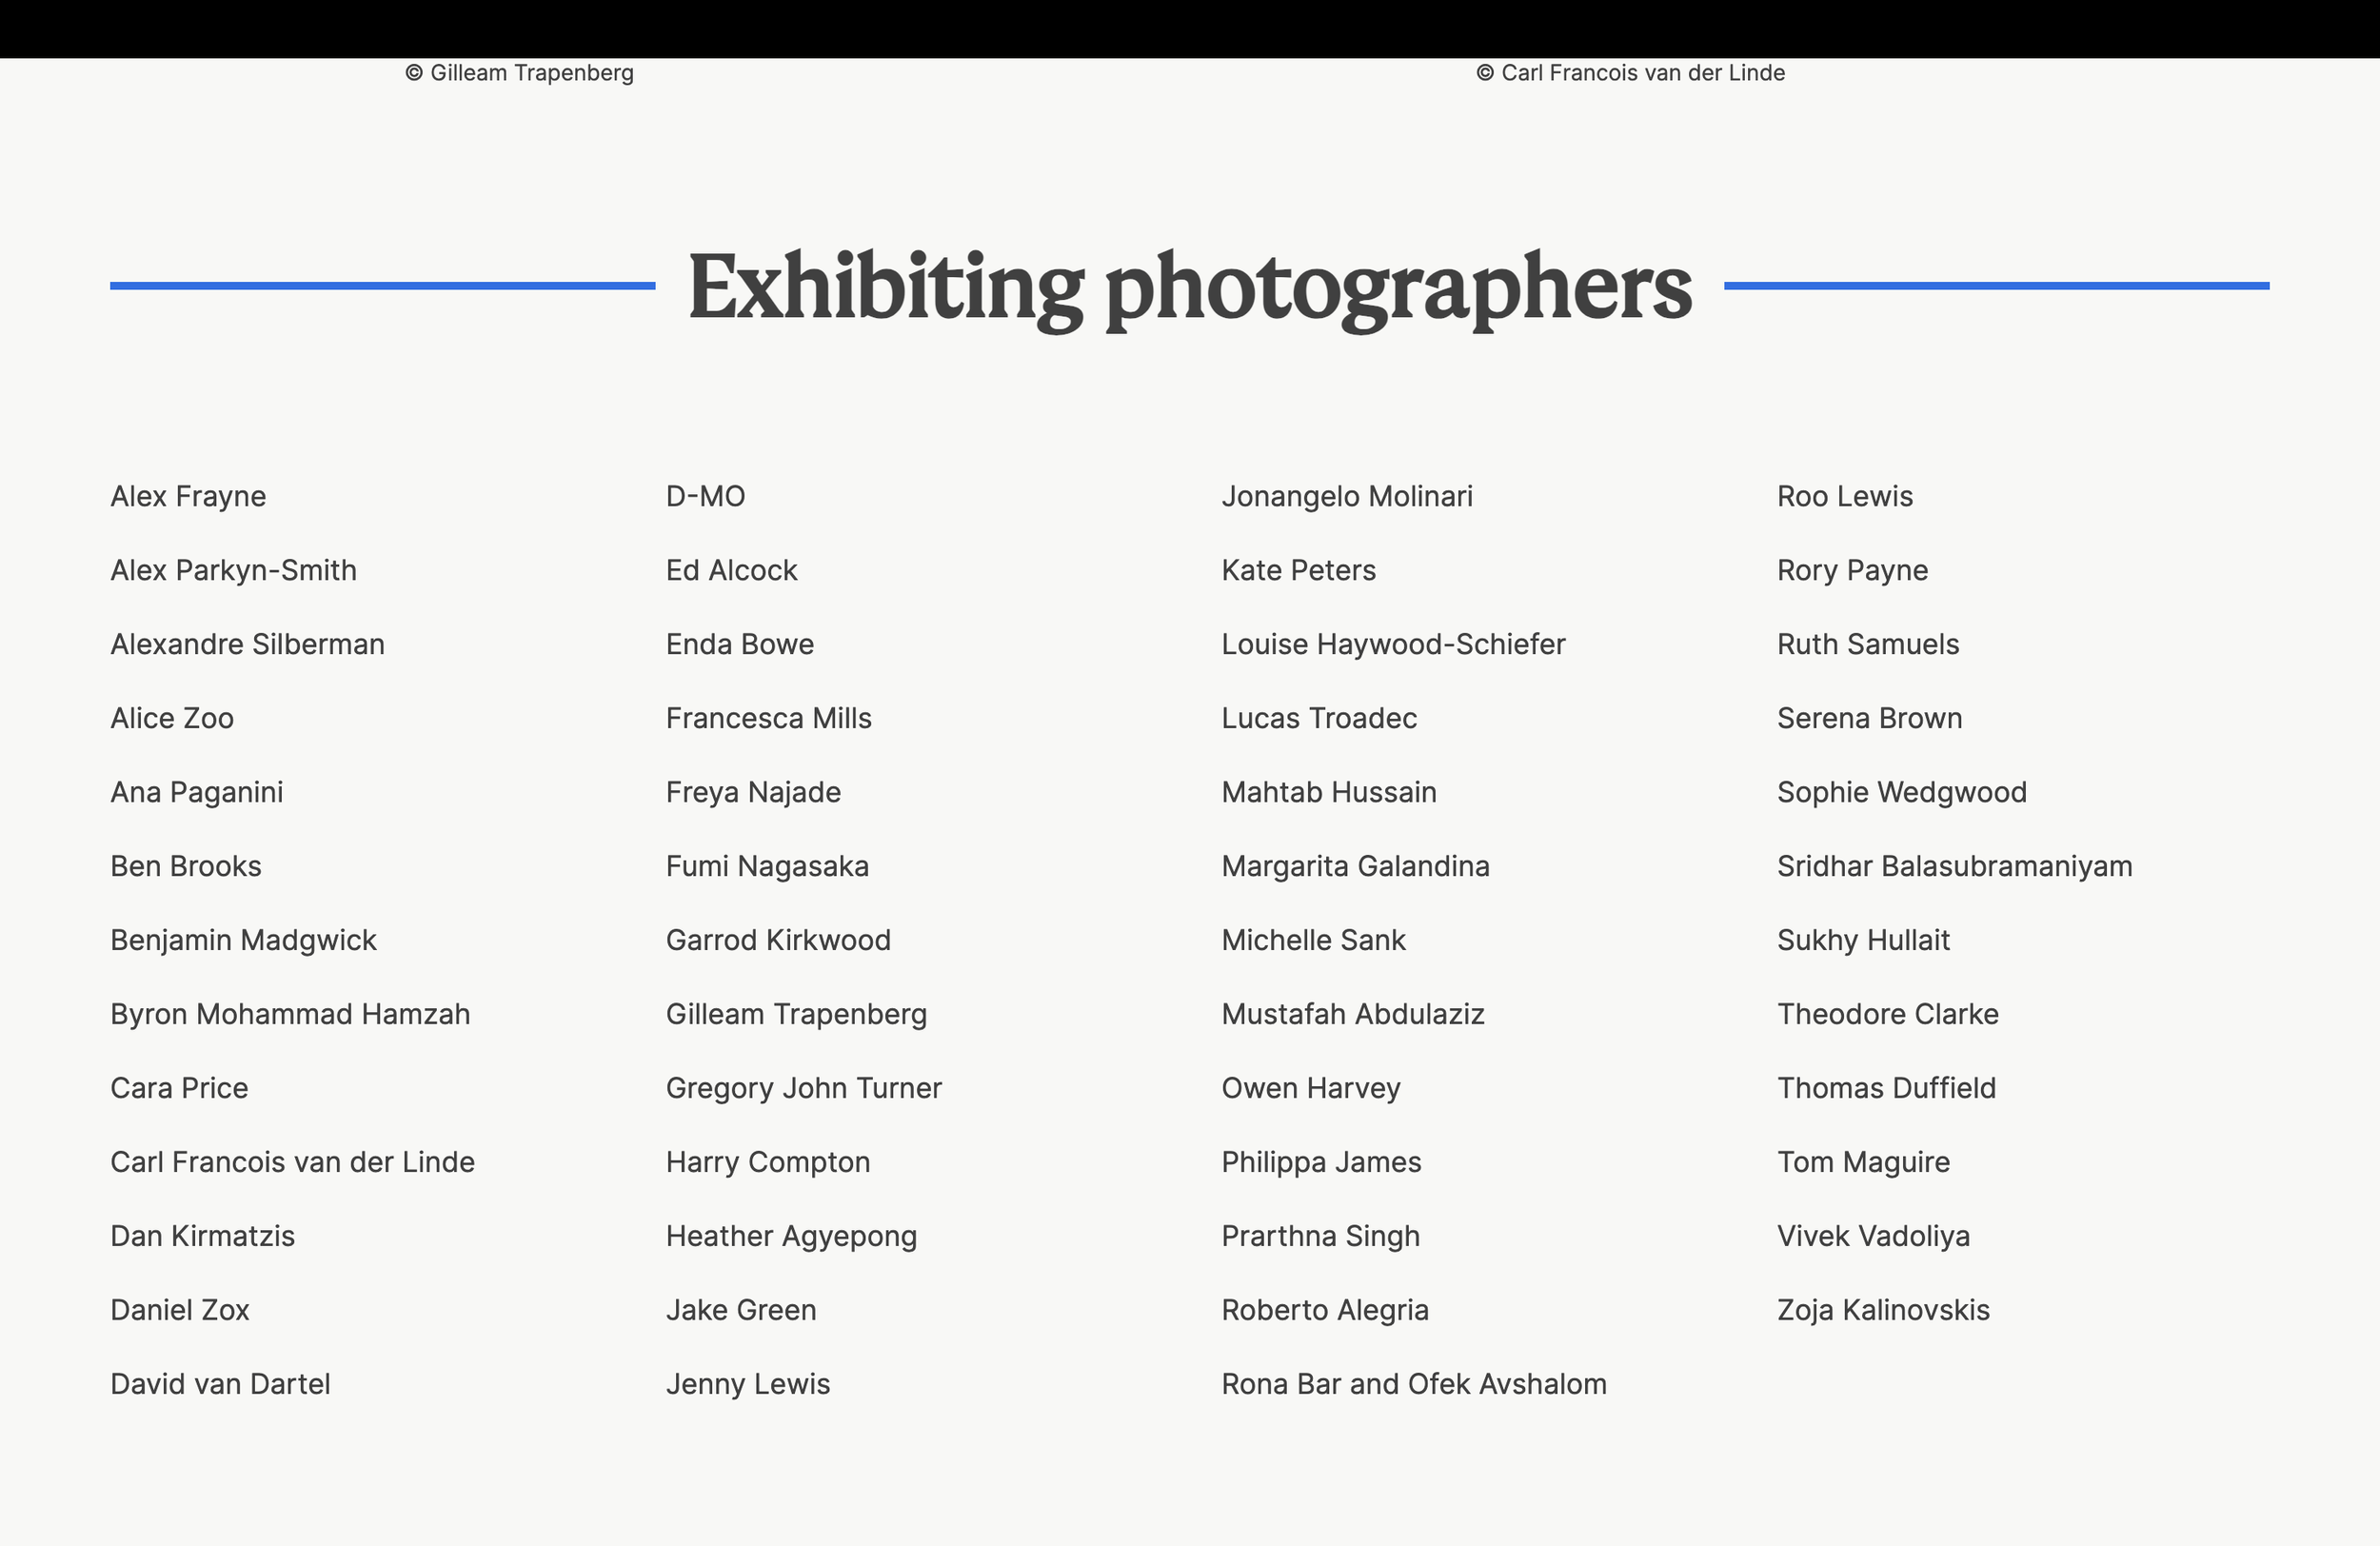The height and width of the screenshot is (1546, 2380).
Task: Click Rona Bar and Ofek Avshalom
Action: pyautogui.click(x=1414, y=1385)
